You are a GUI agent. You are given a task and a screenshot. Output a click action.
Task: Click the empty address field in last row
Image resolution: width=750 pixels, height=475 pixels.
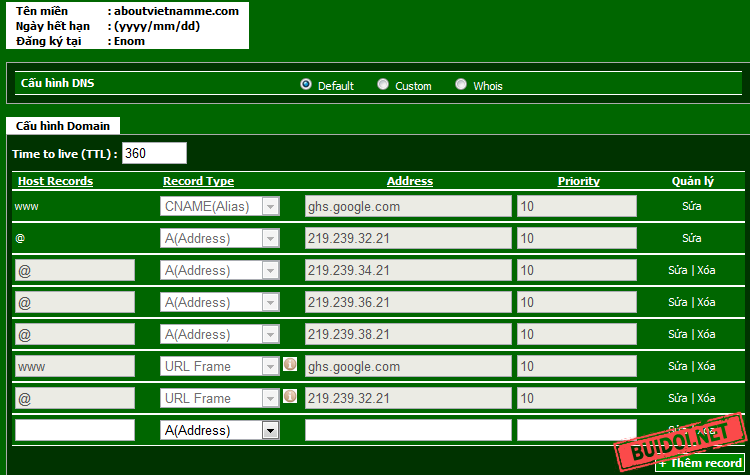click(408, 430)
